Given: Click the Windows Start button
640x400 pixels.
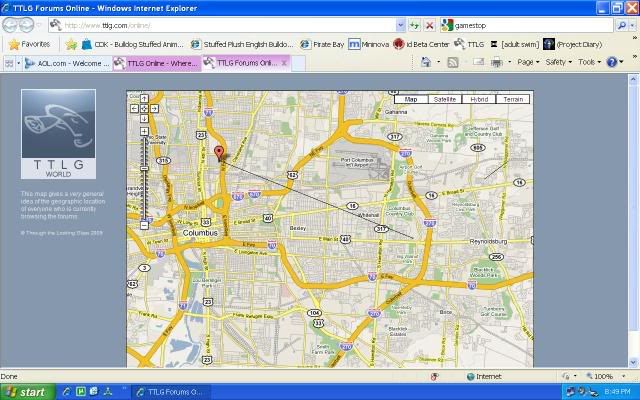Looking at the screenshot, I should 27,391.
